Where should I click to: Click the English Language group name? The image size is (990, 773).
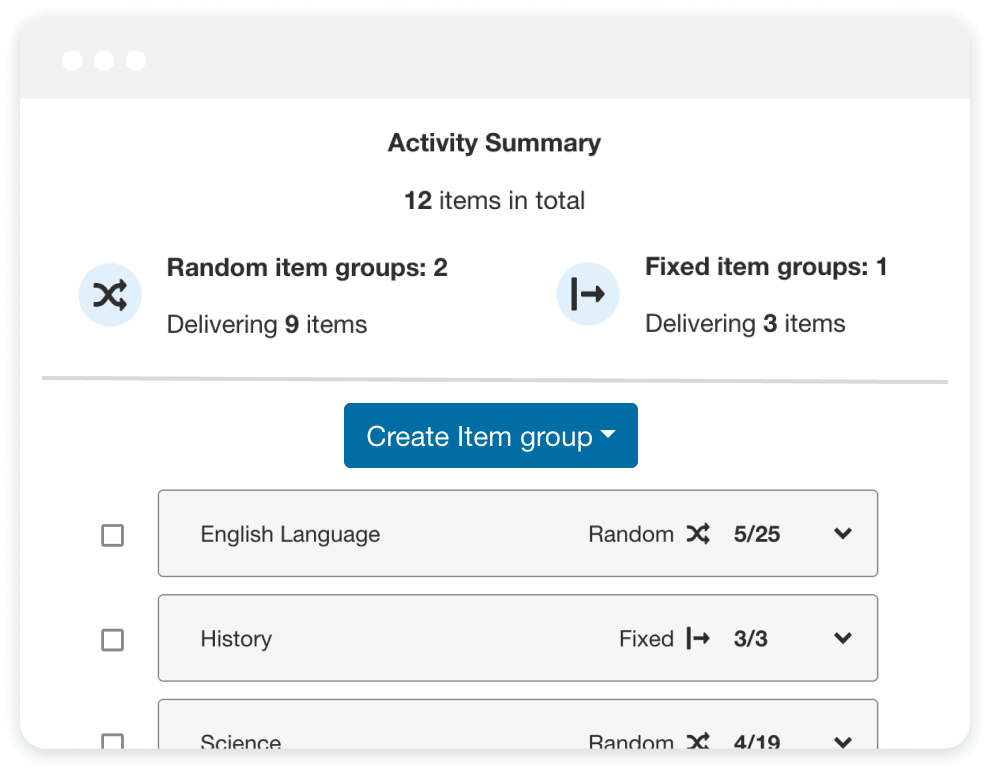(x=290, y=535)
